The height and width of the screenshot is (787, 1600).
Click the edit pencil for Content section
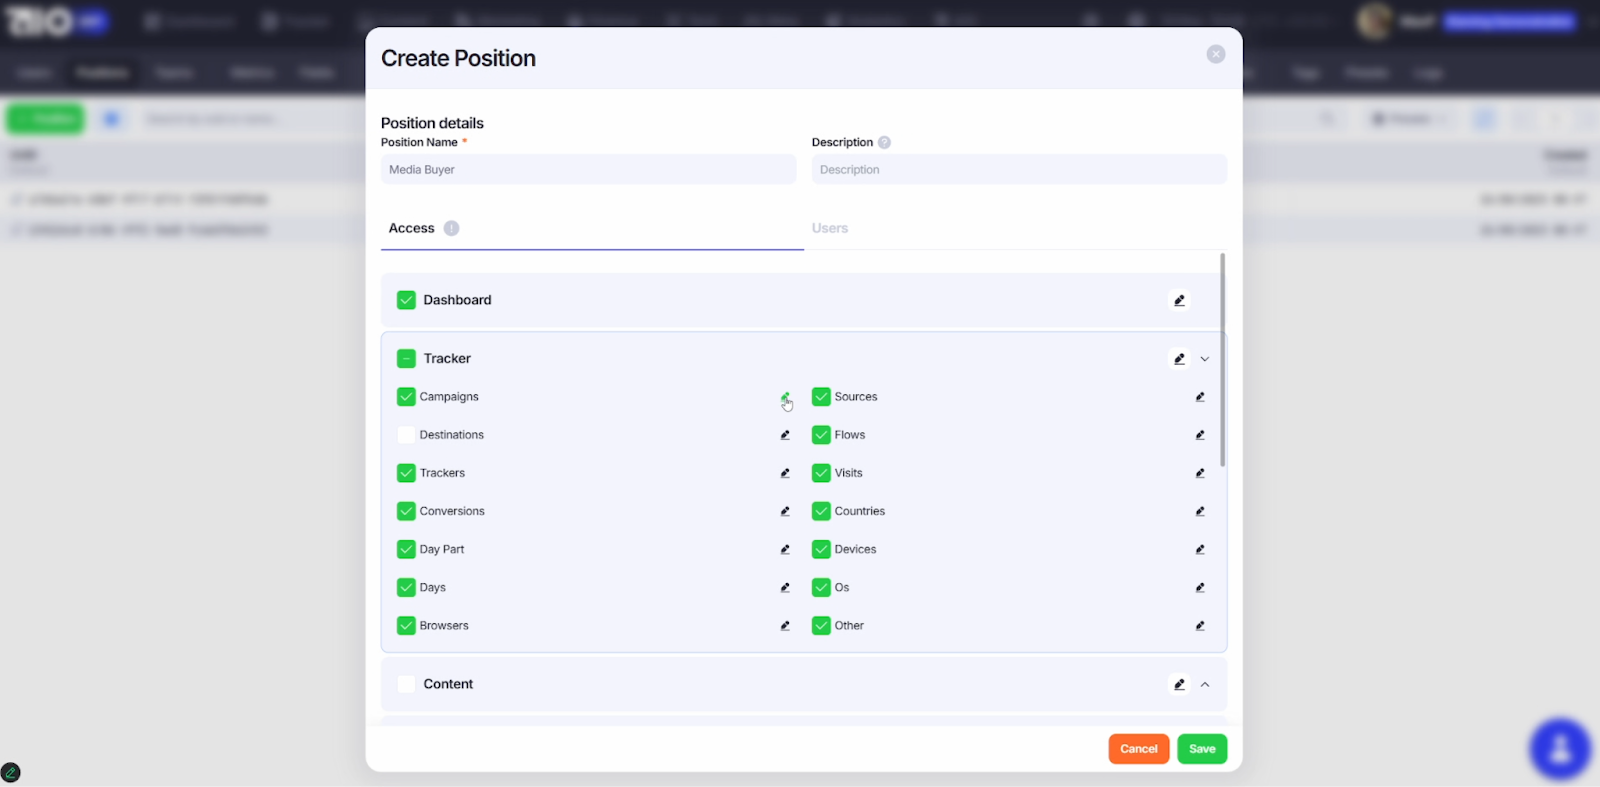(x=1179, y=684)
